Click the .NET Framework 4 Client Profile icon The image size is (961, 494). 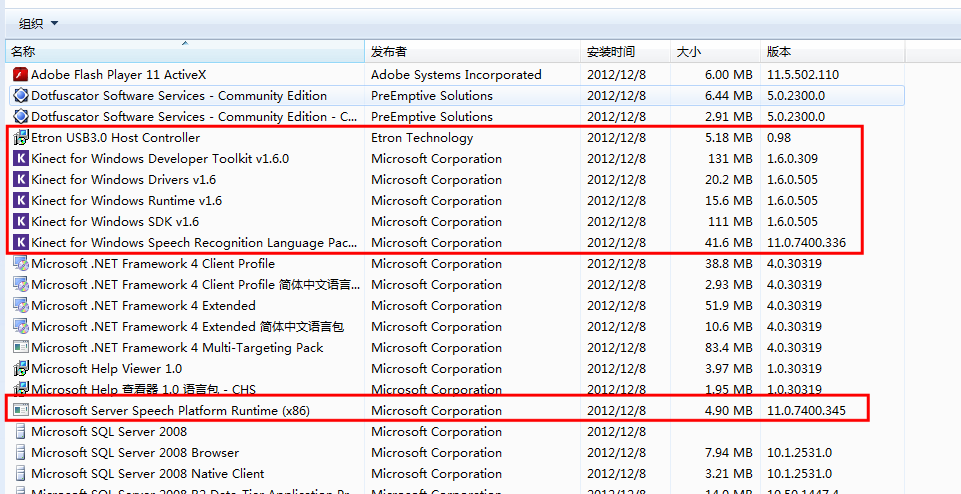(21, 264)
